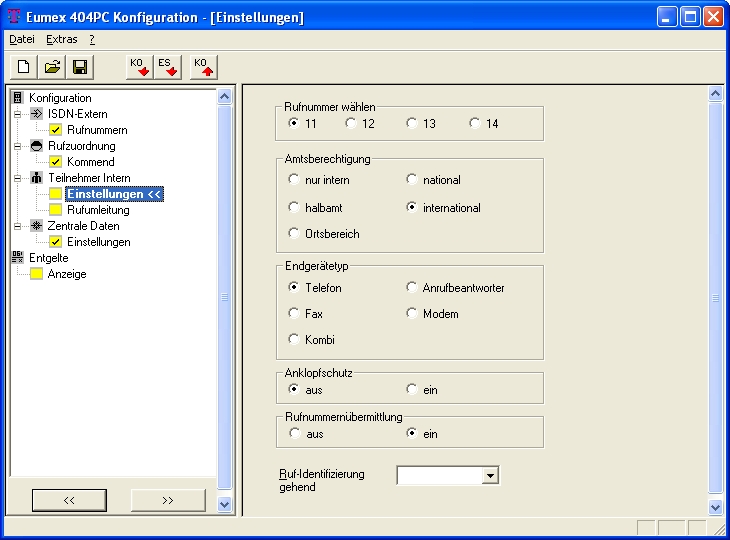
Task: Select the 'international' Amtsberechtigung option
Action: click(x=412, y=207)
